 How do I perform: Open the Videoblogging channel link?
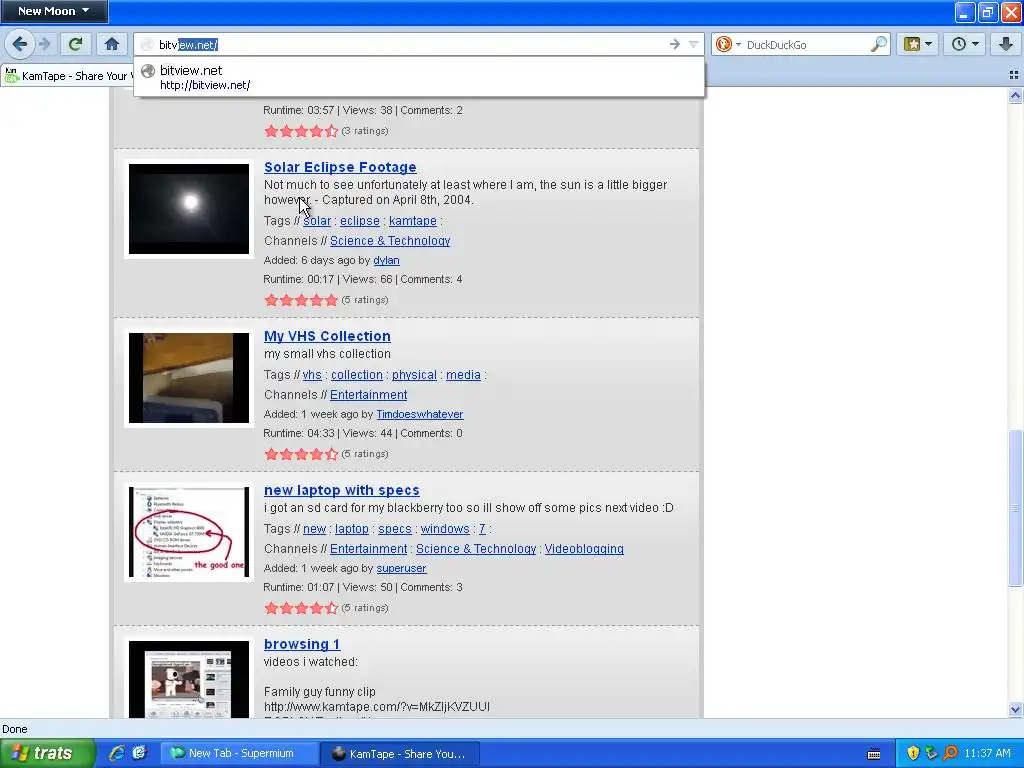click(584, 549)
